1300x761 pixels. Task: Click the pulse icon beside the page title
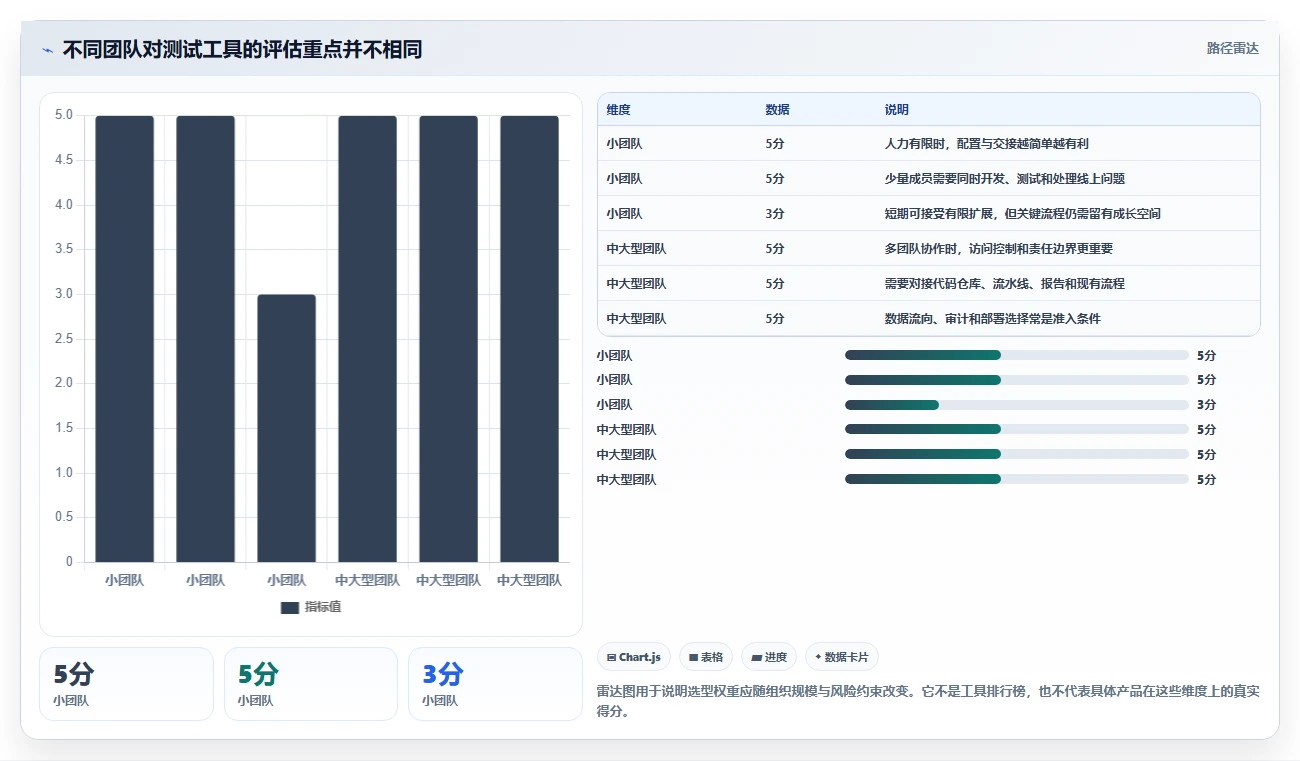pyautogui.click(x=47, y=49)
